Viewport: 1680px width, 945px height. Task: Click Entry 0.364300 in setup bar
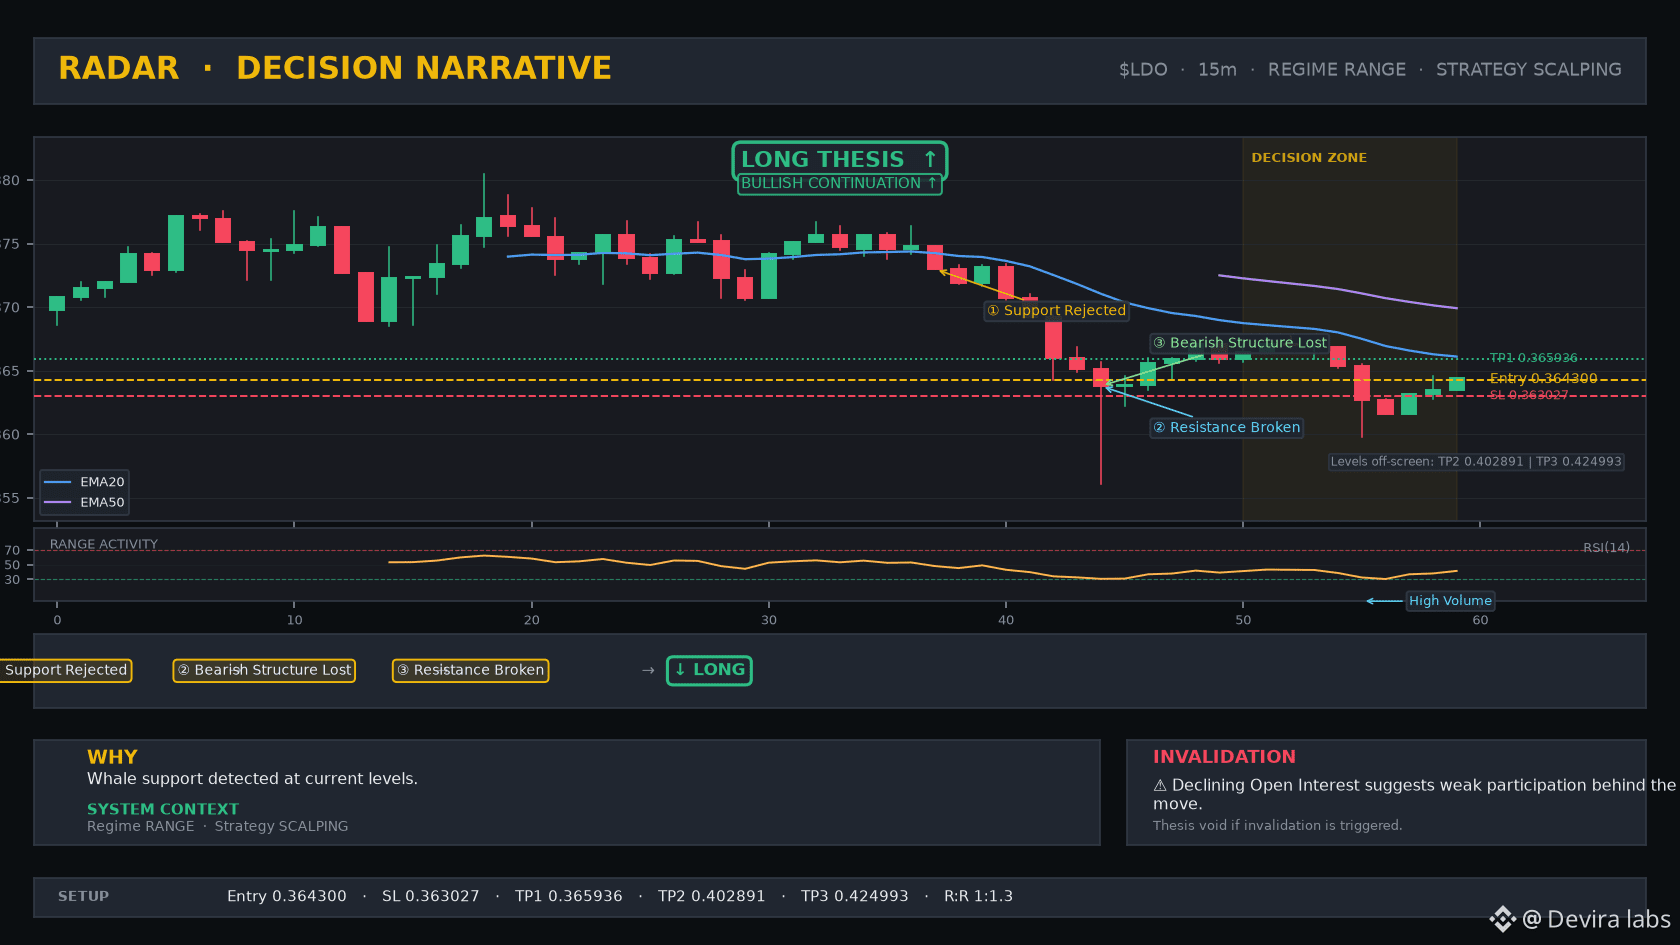point(287,897)
